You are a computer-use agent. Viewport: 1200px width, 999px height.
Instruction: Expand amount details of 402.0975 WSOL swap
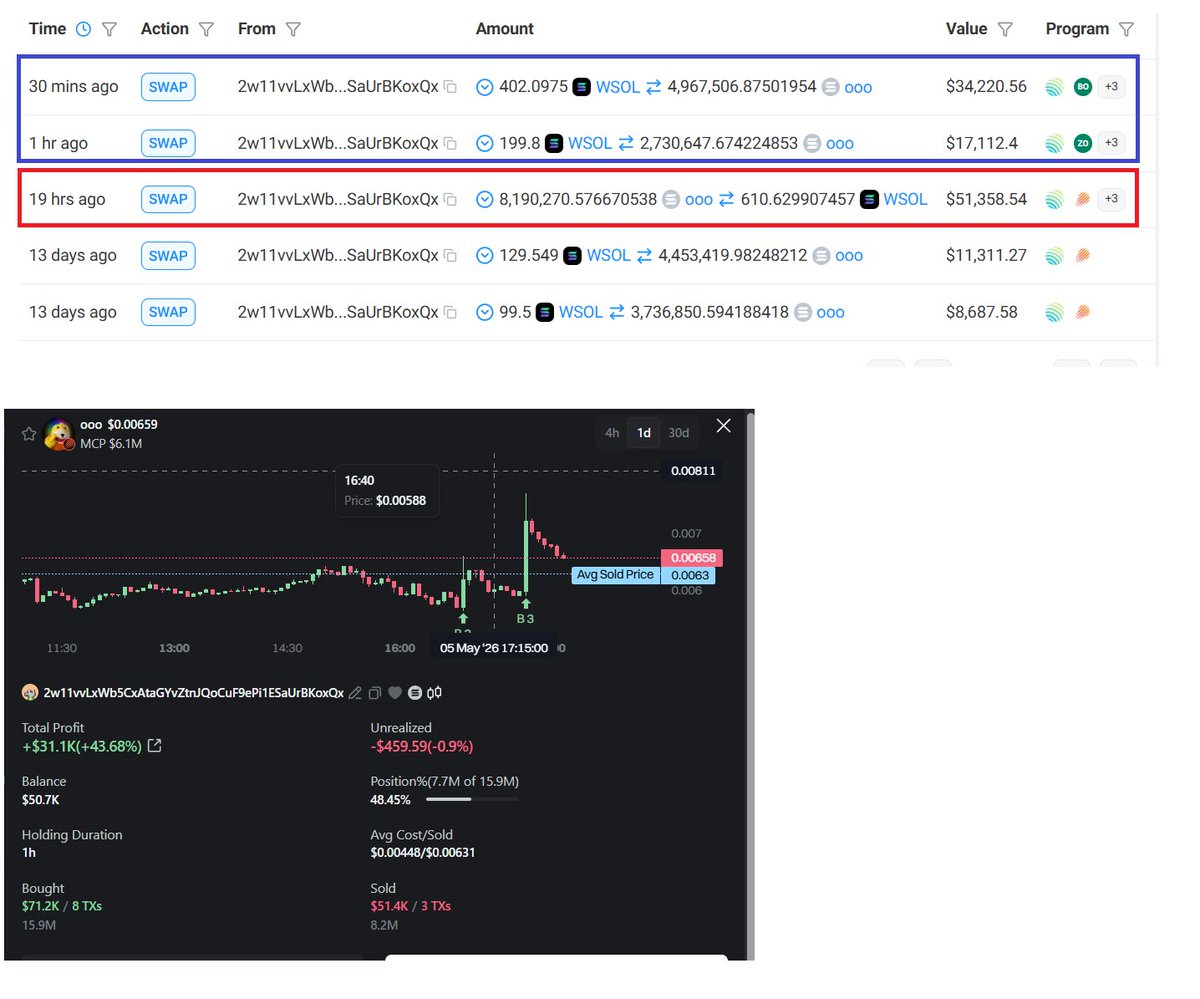coord(485,88)
